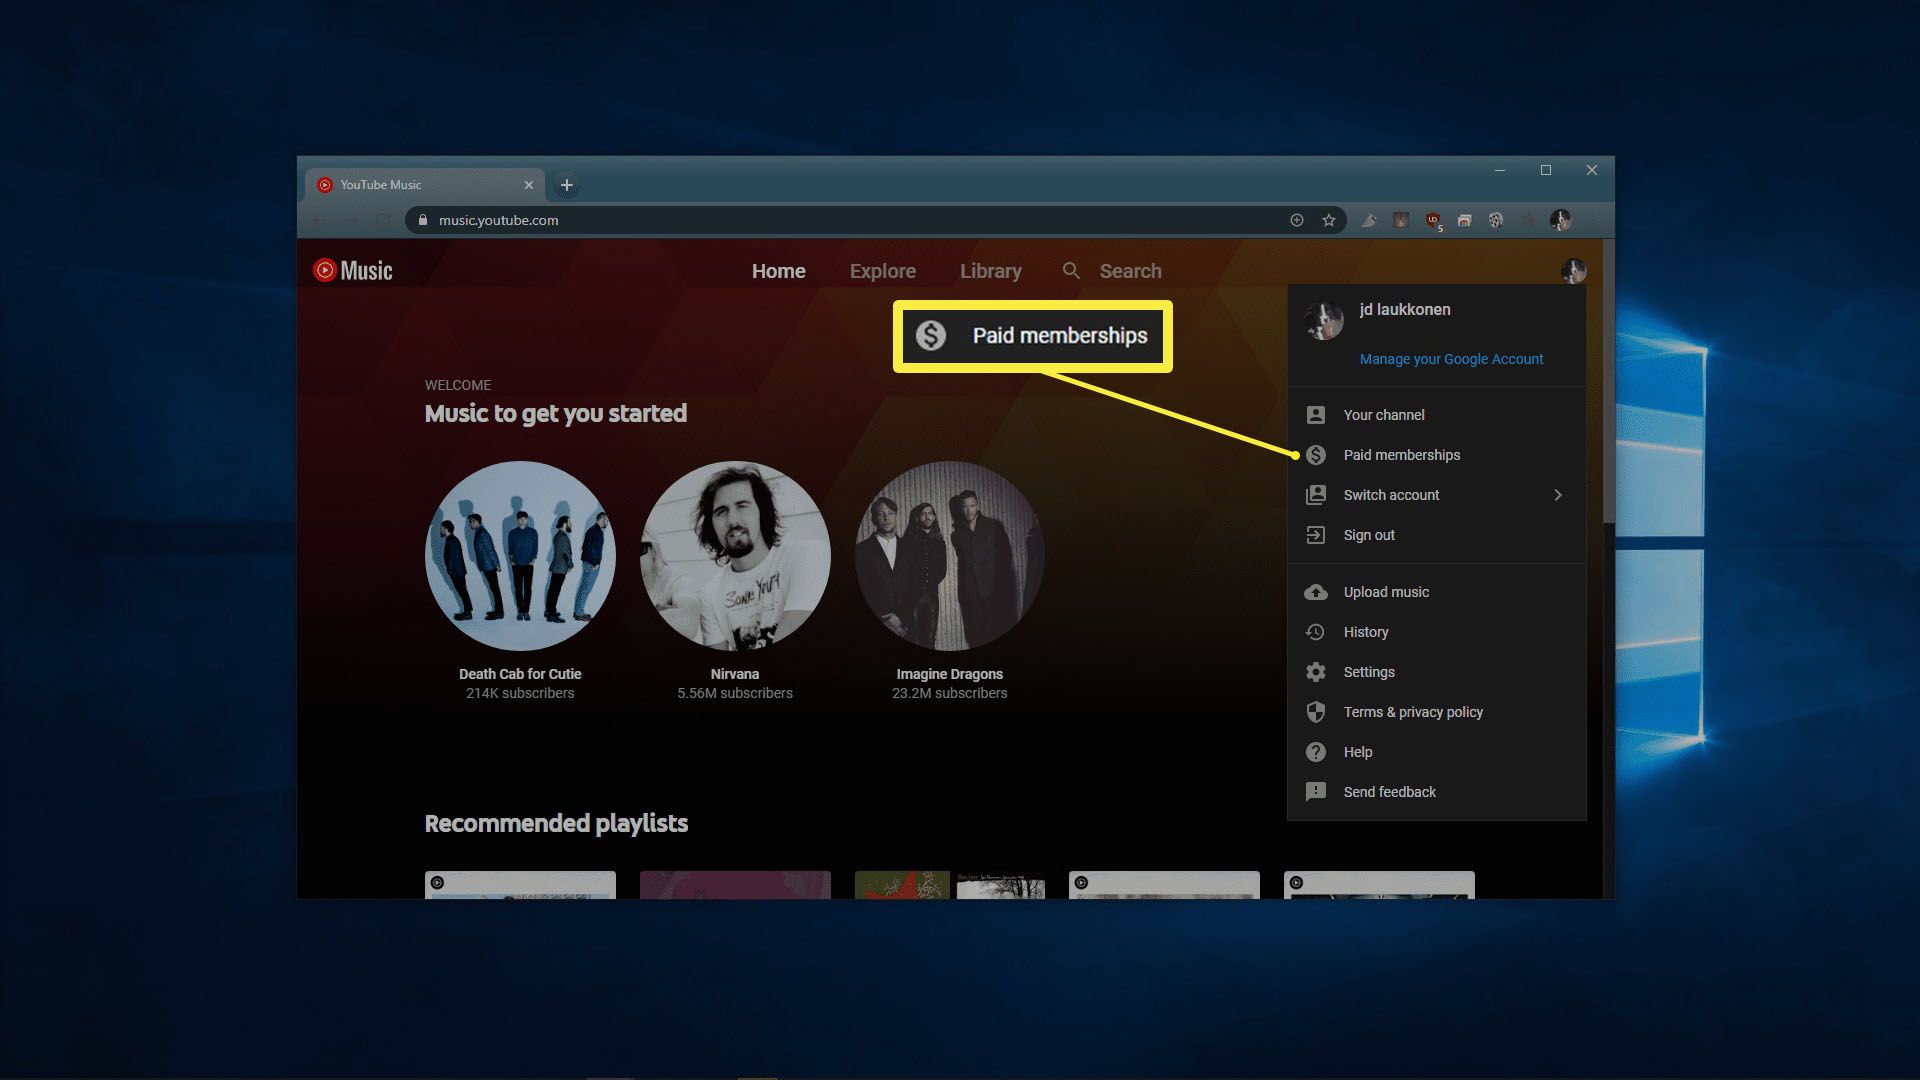
Task: Select the Settings gear icon in menu
Action: [x=1316, y=671]
